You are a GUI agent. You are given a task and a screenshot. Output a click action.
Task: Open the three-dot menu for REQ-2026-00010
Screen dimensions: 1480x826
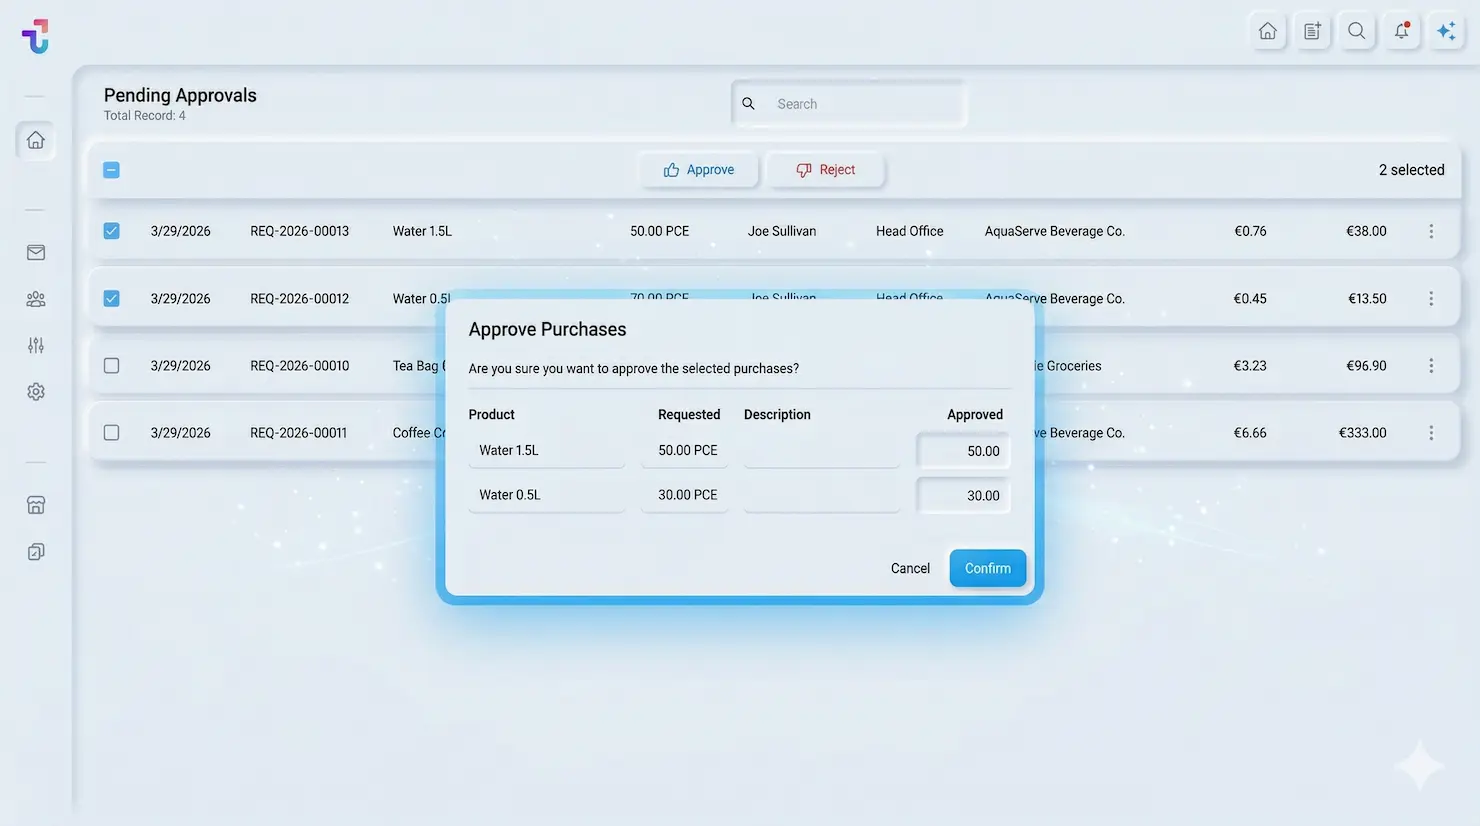(x=1431, y=366)
